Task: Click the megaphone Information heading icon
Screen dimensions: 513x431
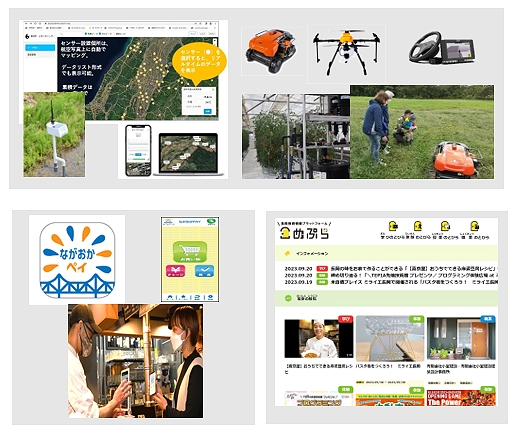Action: (x=287, y=254)
